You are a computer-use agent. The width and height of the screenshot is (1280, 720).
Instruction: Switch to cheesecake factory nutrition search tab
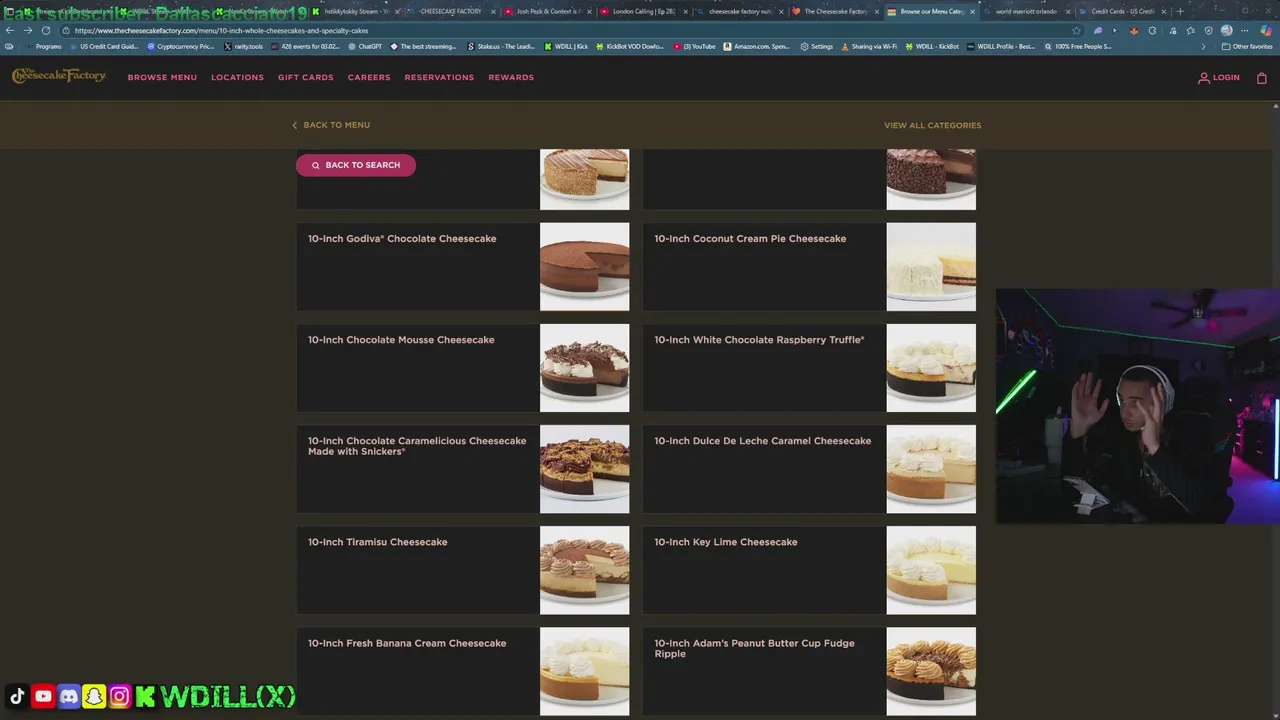pos(739,11)
